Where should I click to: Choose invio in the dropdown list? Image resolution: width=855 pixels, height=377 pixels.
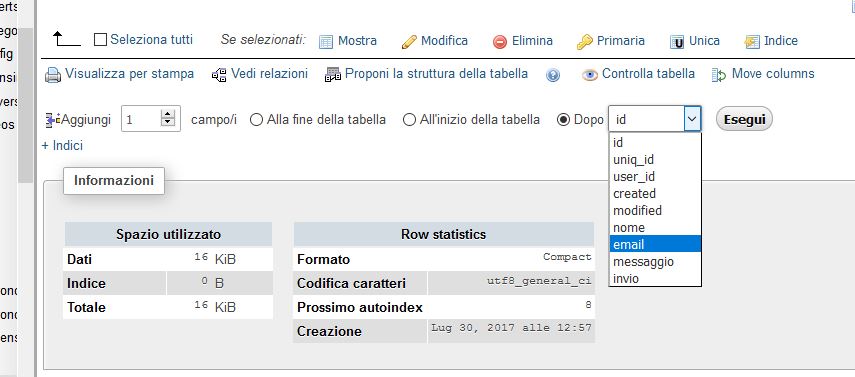click(655, 279)
